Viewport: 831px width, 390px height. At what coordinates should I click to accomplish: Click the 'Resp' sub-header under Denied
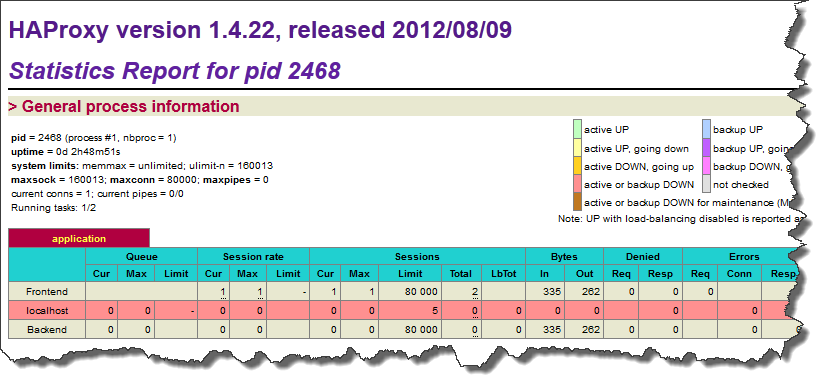pyautogui.click(x=660, y=273)
